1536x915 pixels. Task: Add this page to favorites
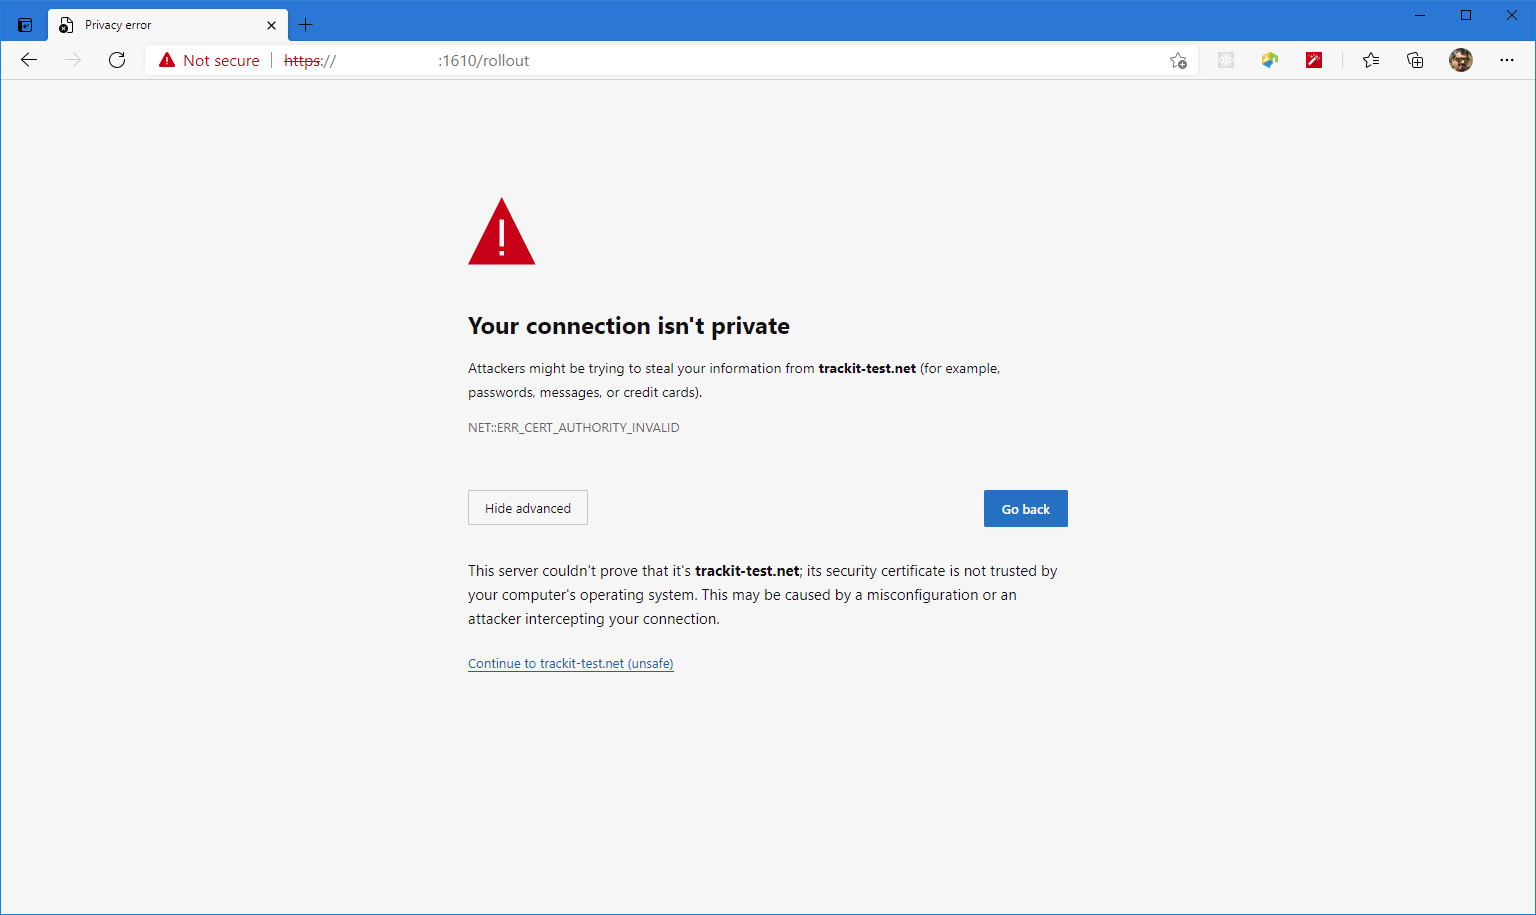tap(1178, 60)
